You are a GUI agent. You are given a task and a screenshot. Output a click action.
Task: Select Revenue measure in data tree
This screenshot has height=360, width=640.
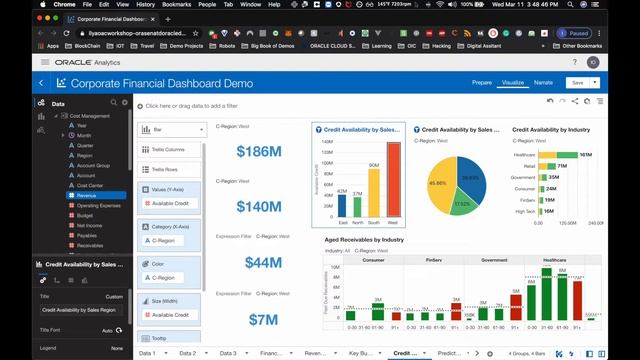coord(96,196)
